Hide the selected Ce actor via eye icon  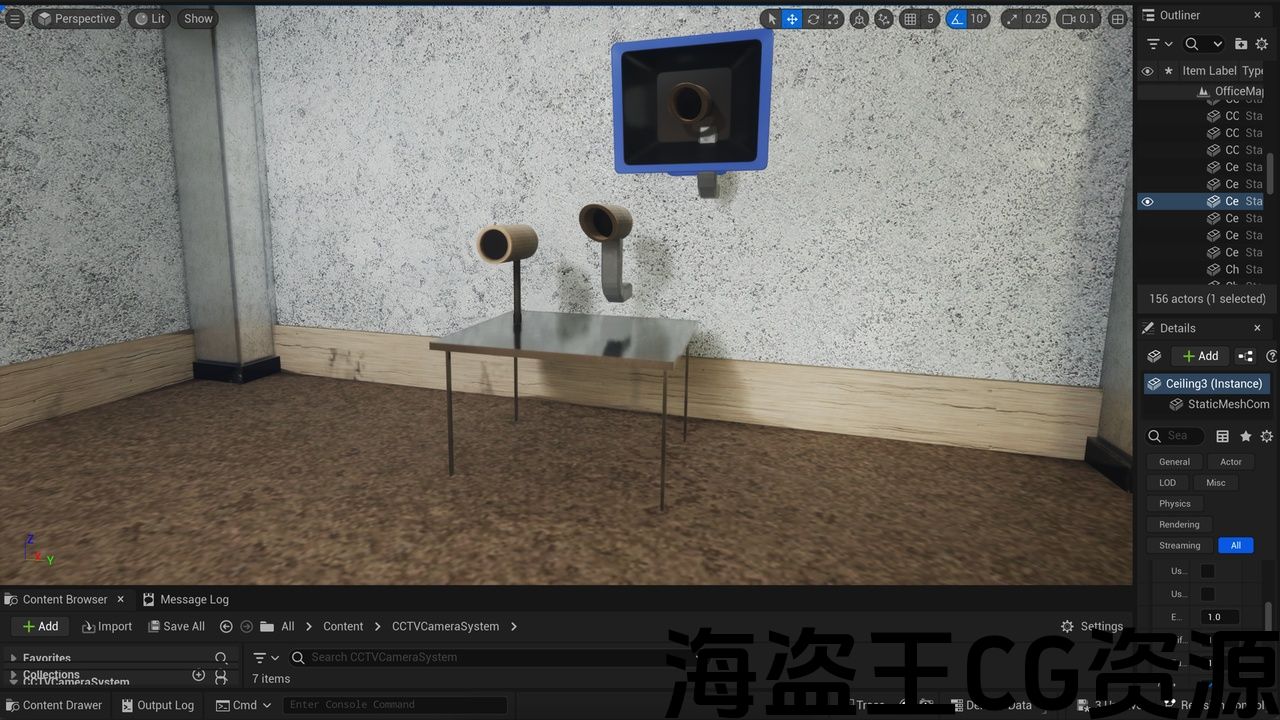point(1147,201)
